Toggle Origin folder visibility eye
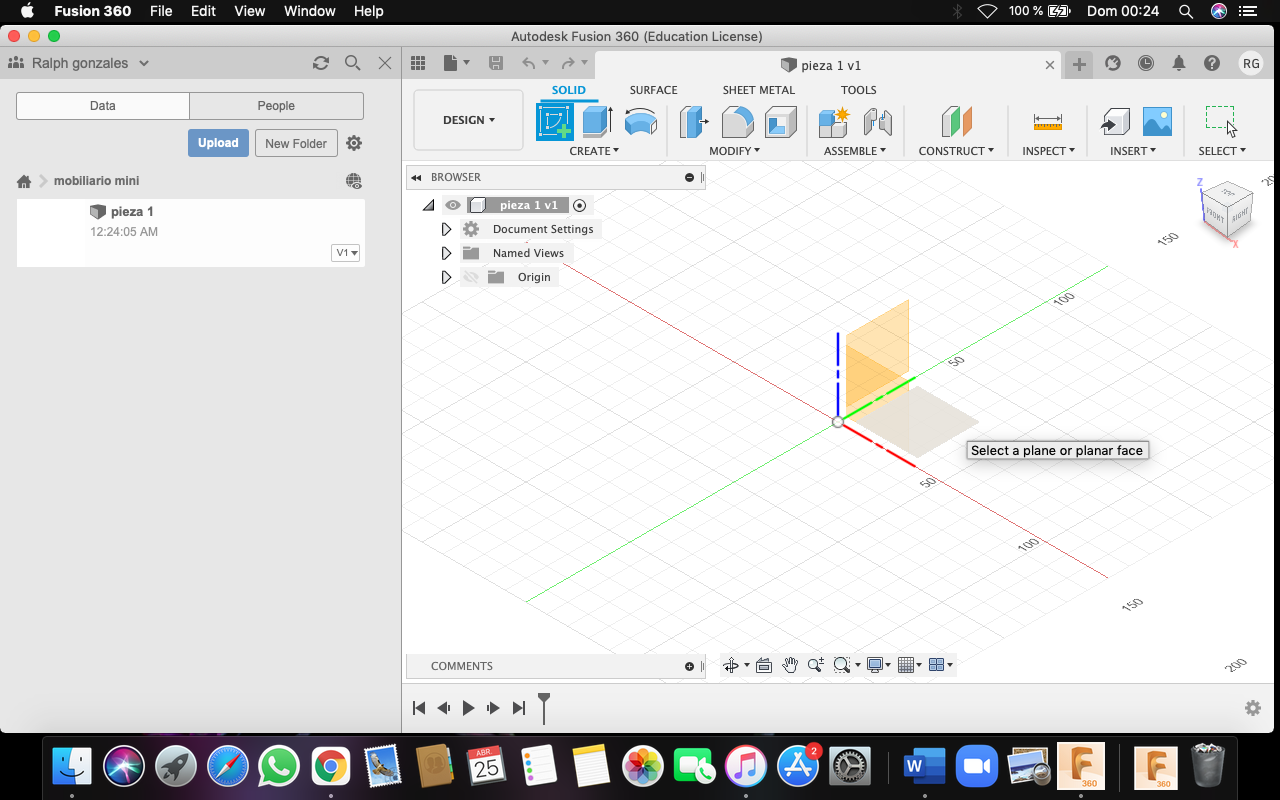1280x800 pixels. click(x=471, y=277)
